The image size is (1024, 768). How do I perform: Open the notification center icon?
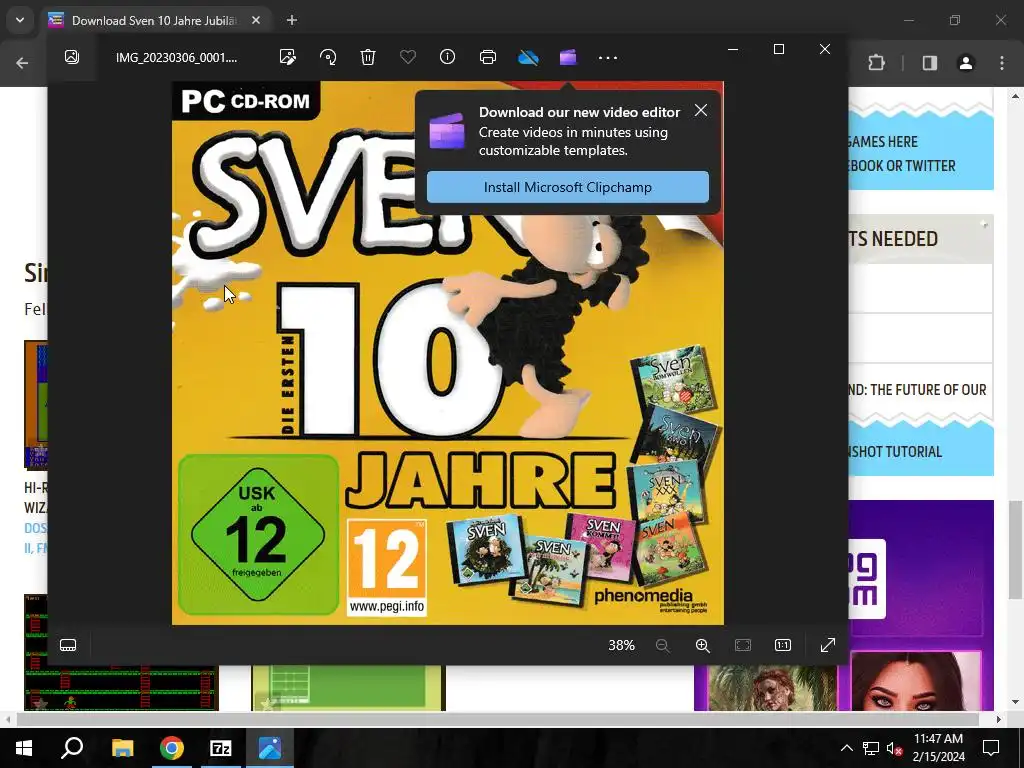[991, 748]
